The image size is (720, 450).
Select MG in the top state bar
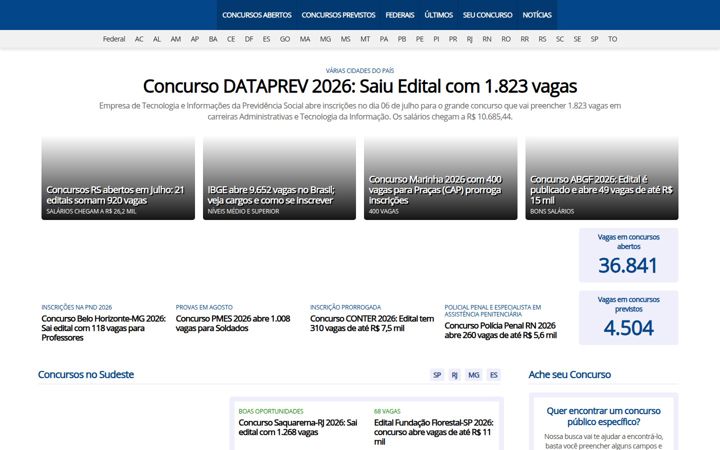point(326,39)
